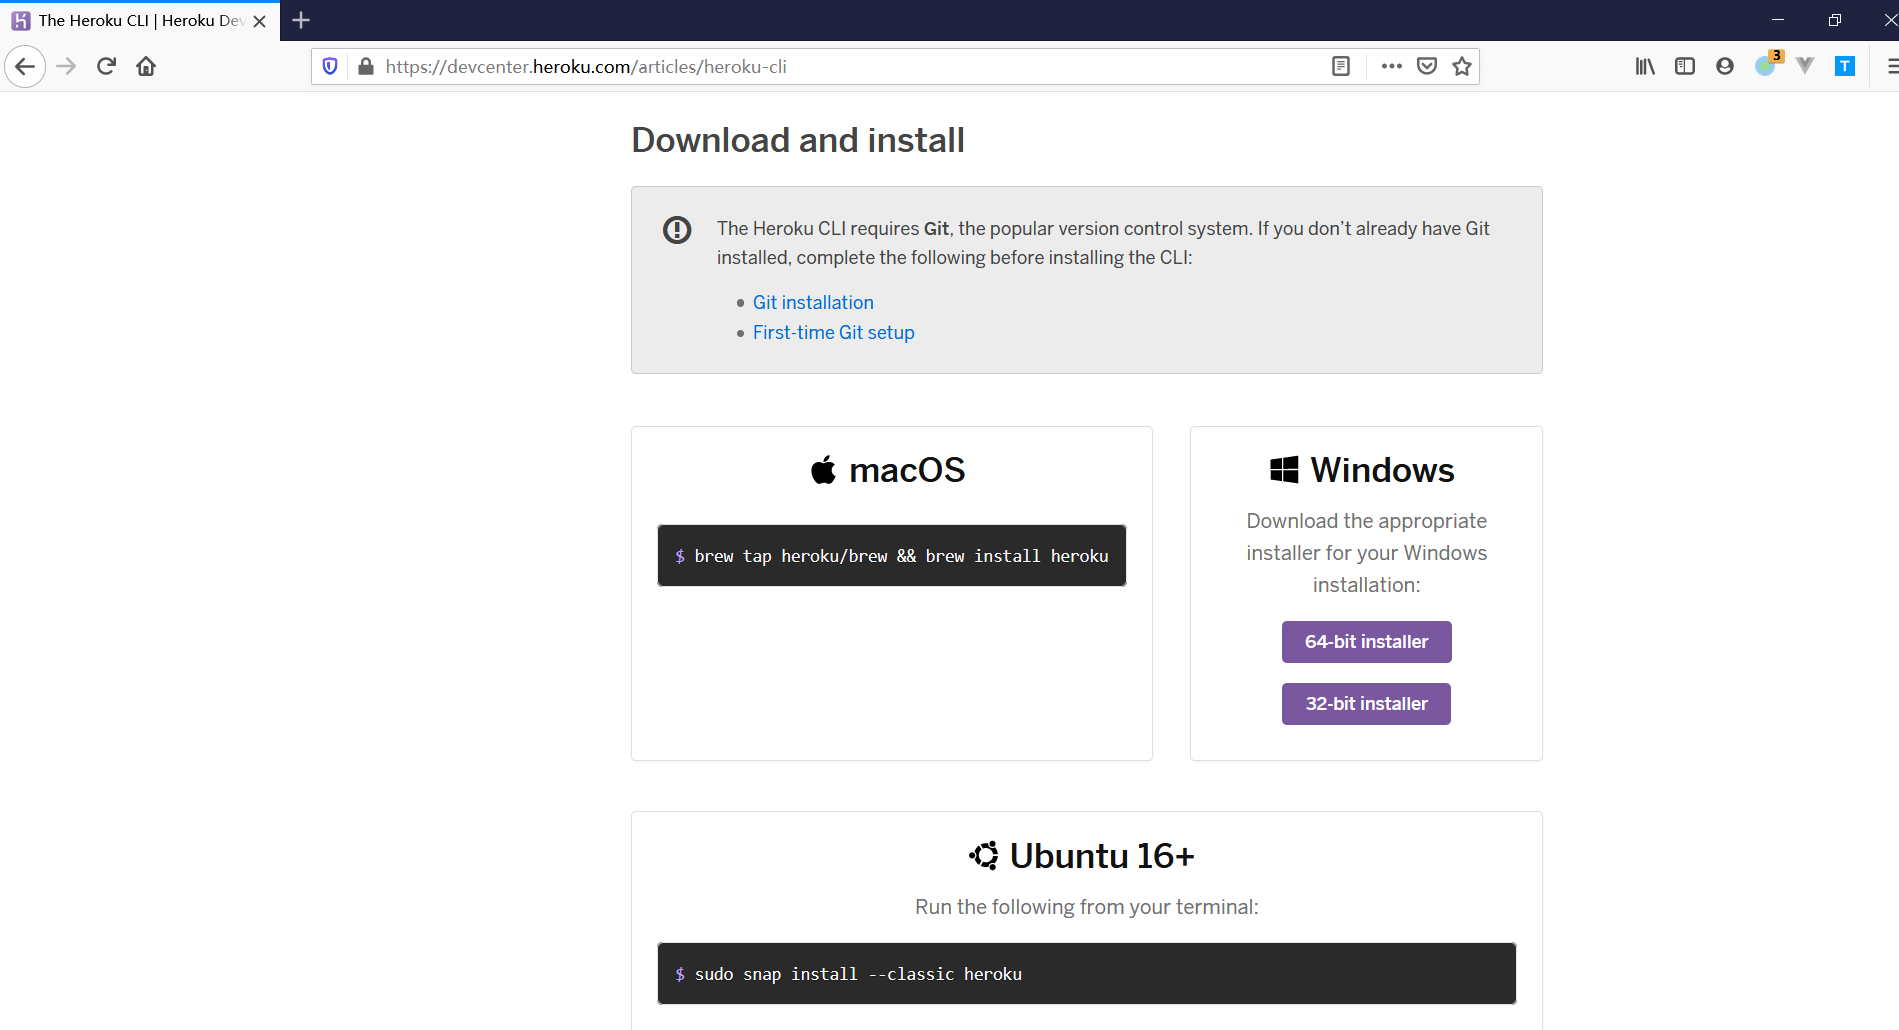Download the 64-bit installer
Screen dimensions: 1899x1030
[x=1366, y=642]
